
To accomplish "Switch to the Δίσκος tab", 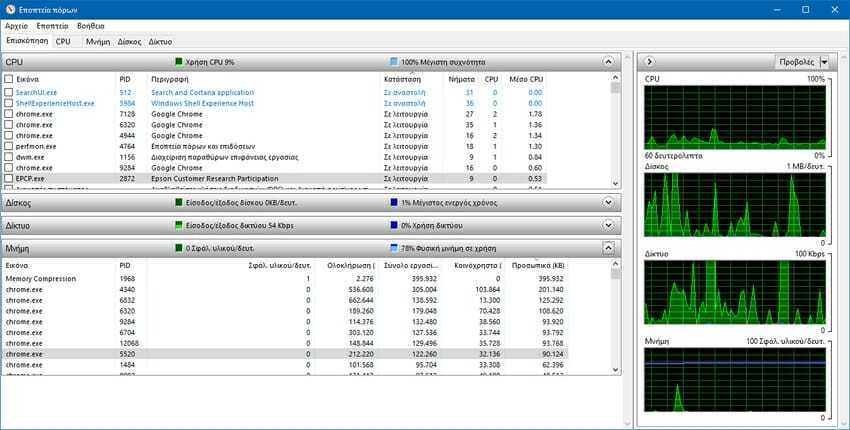I will [130, 42].
